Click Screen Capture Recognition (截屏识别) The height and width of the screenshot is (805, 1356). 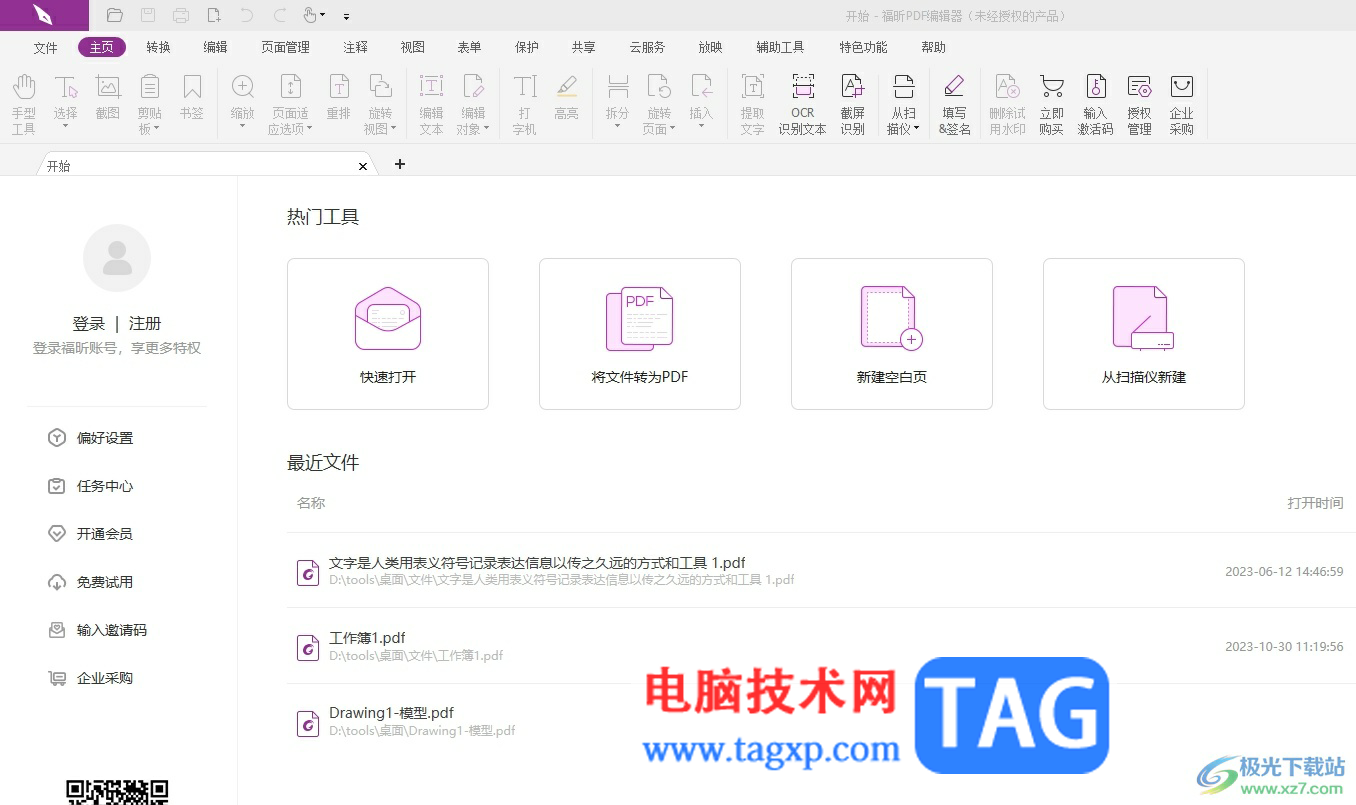click(853, 104)
